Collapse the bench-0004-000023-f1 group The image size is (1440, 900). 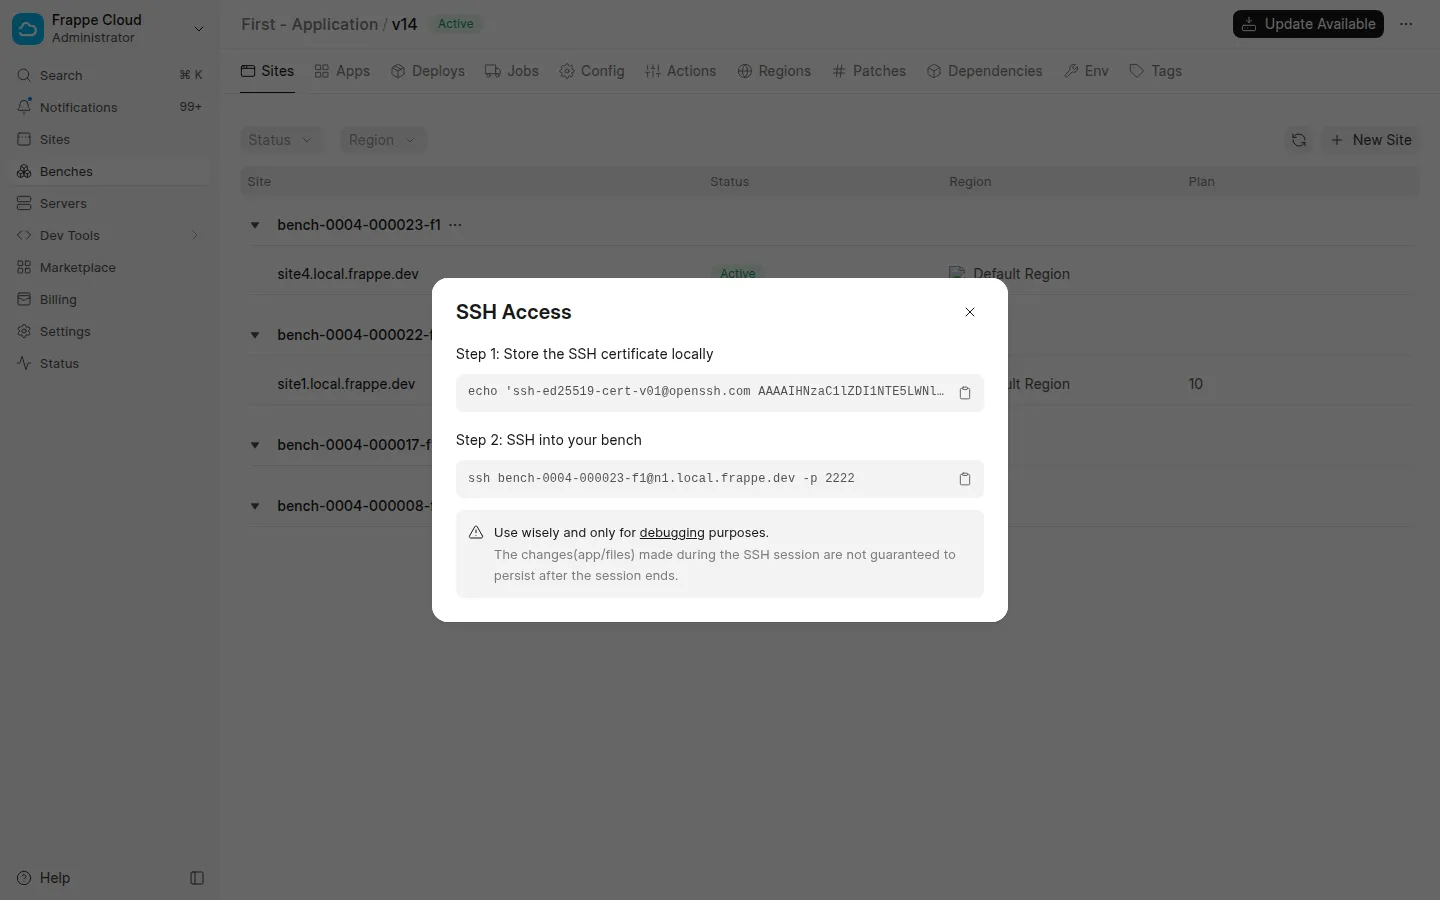(255, 225)
